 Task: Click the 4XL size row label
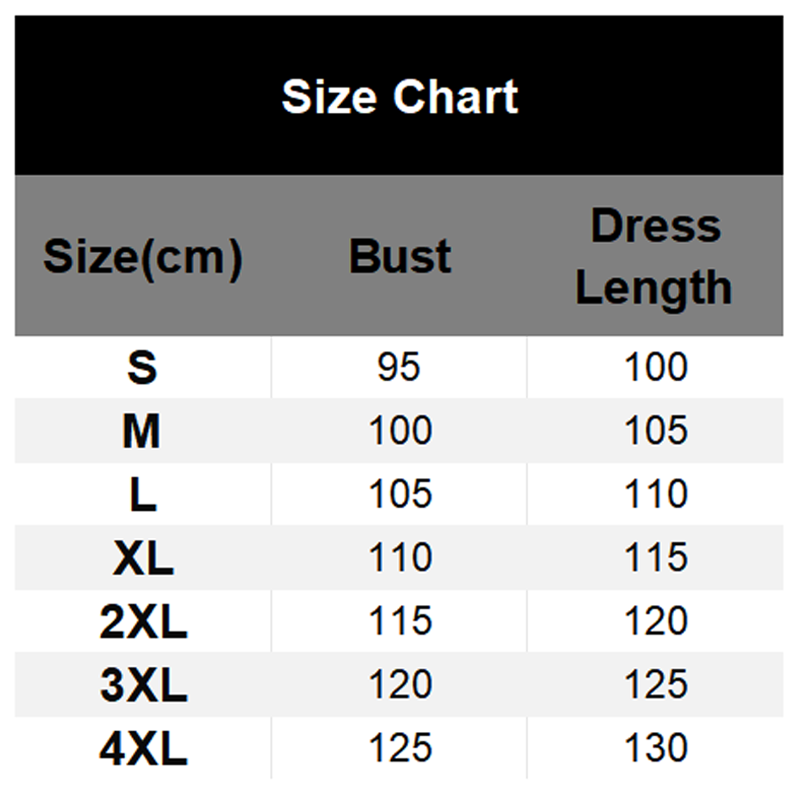(143, 748)
